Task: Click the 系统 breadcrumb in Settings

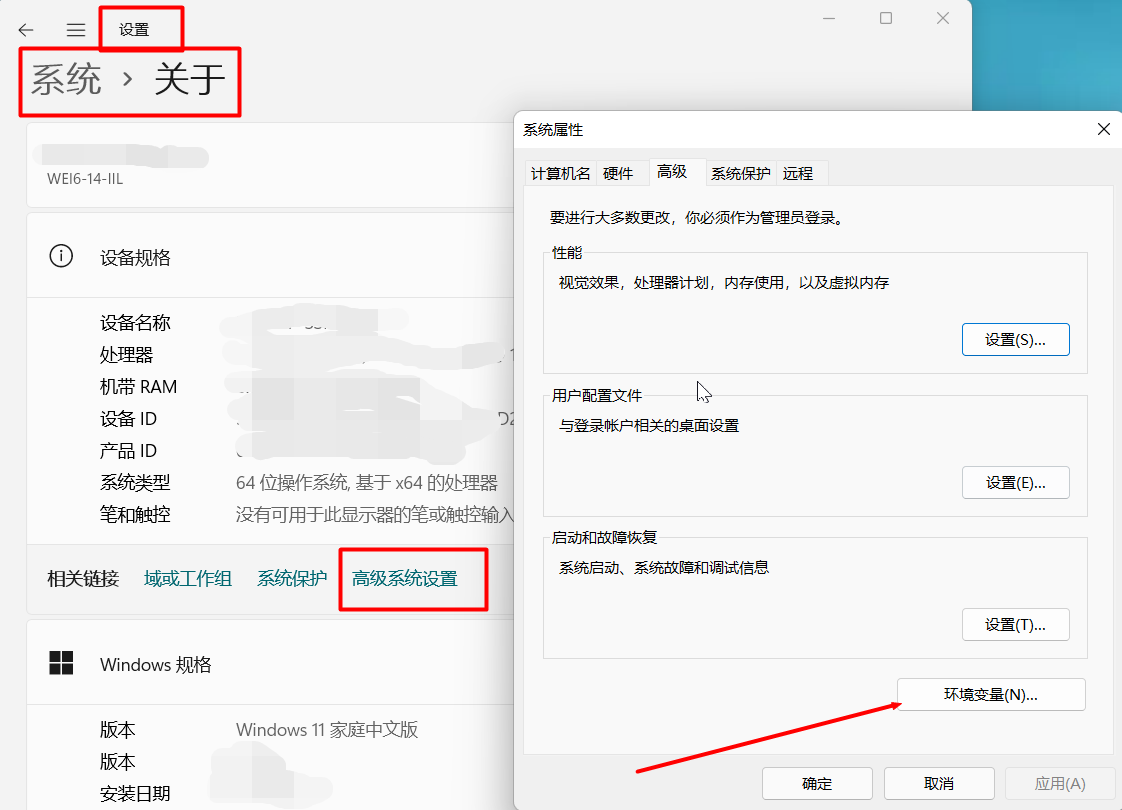Action: point(66,79)
